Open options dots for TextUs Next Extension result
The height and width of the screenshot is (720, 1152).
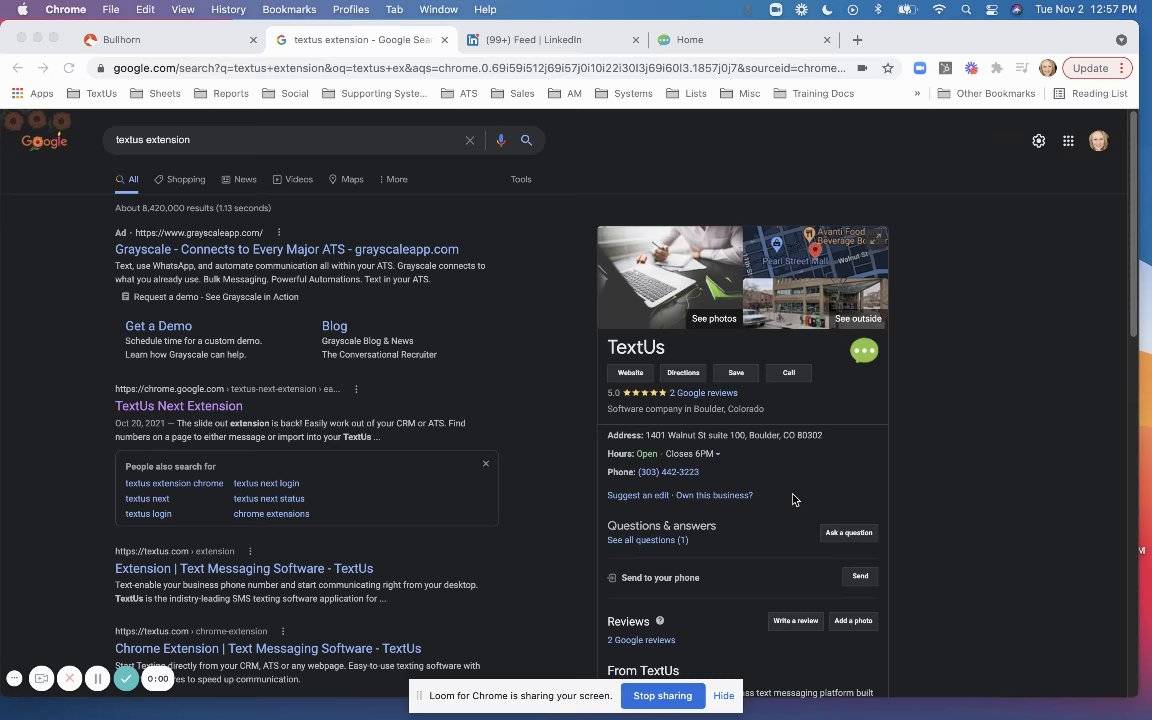coord(356,389)
